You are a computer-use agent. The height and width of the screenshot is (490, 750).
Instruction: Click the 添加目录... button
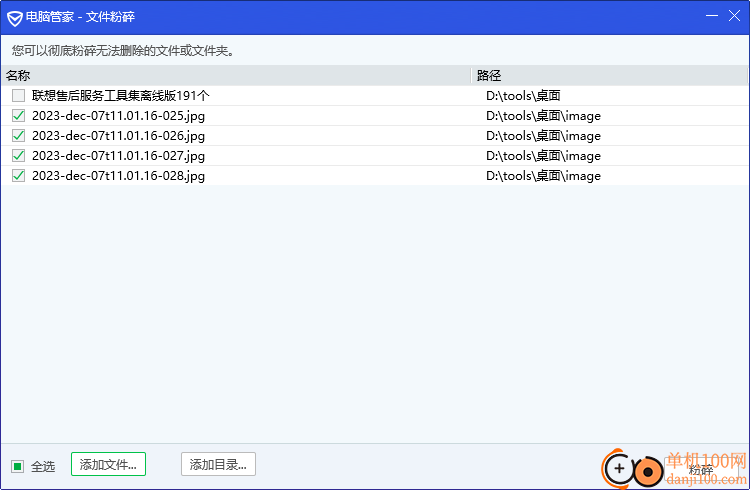218,464
